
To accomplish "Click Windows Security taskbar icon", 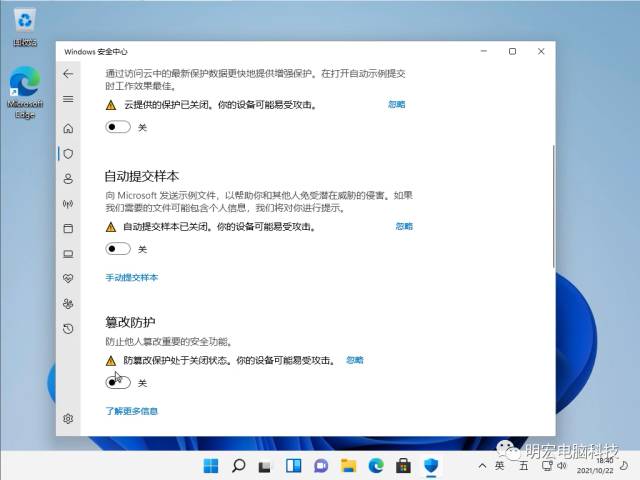I will pos(431,466).
